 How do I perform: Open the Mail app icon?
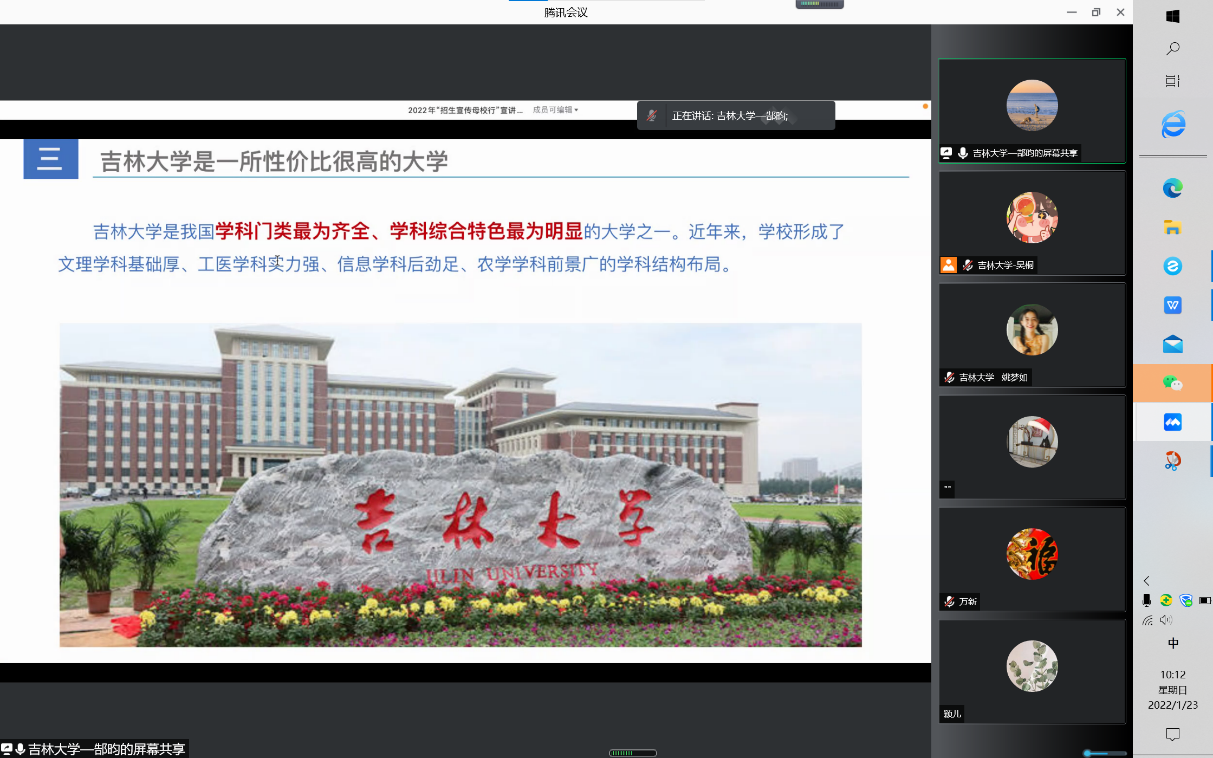[1173, 344]
